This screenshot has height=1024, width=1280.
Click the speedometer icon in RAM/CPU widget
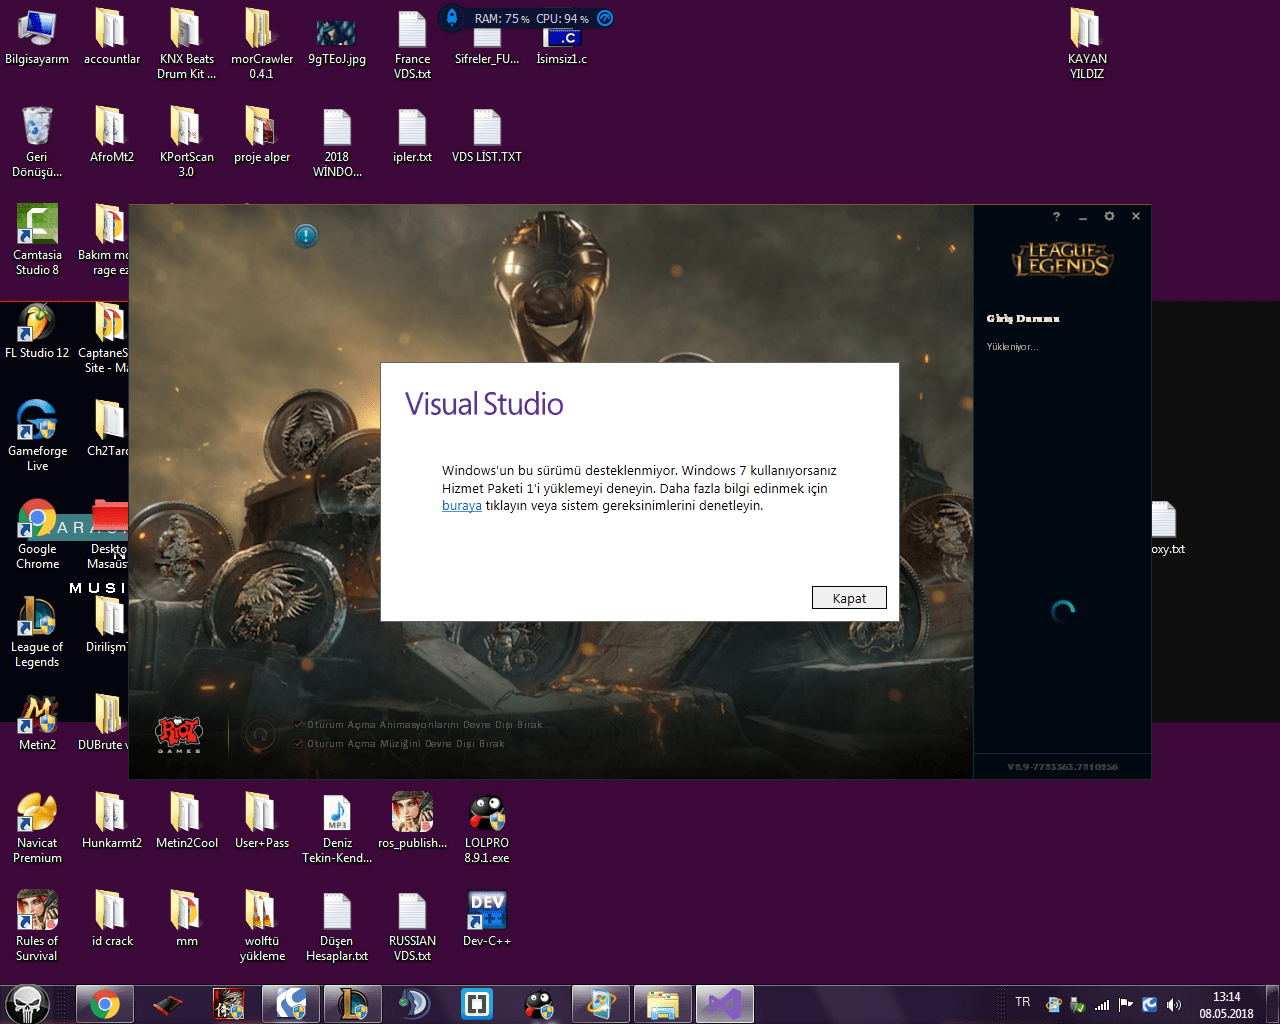point(605,18)
